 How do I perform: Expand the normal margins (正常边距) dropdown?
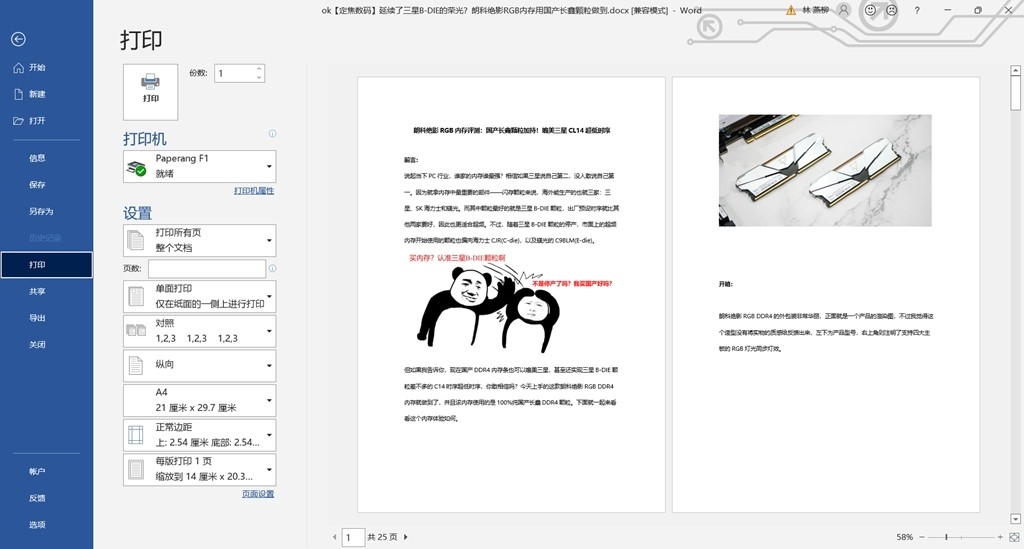point(200,435)
